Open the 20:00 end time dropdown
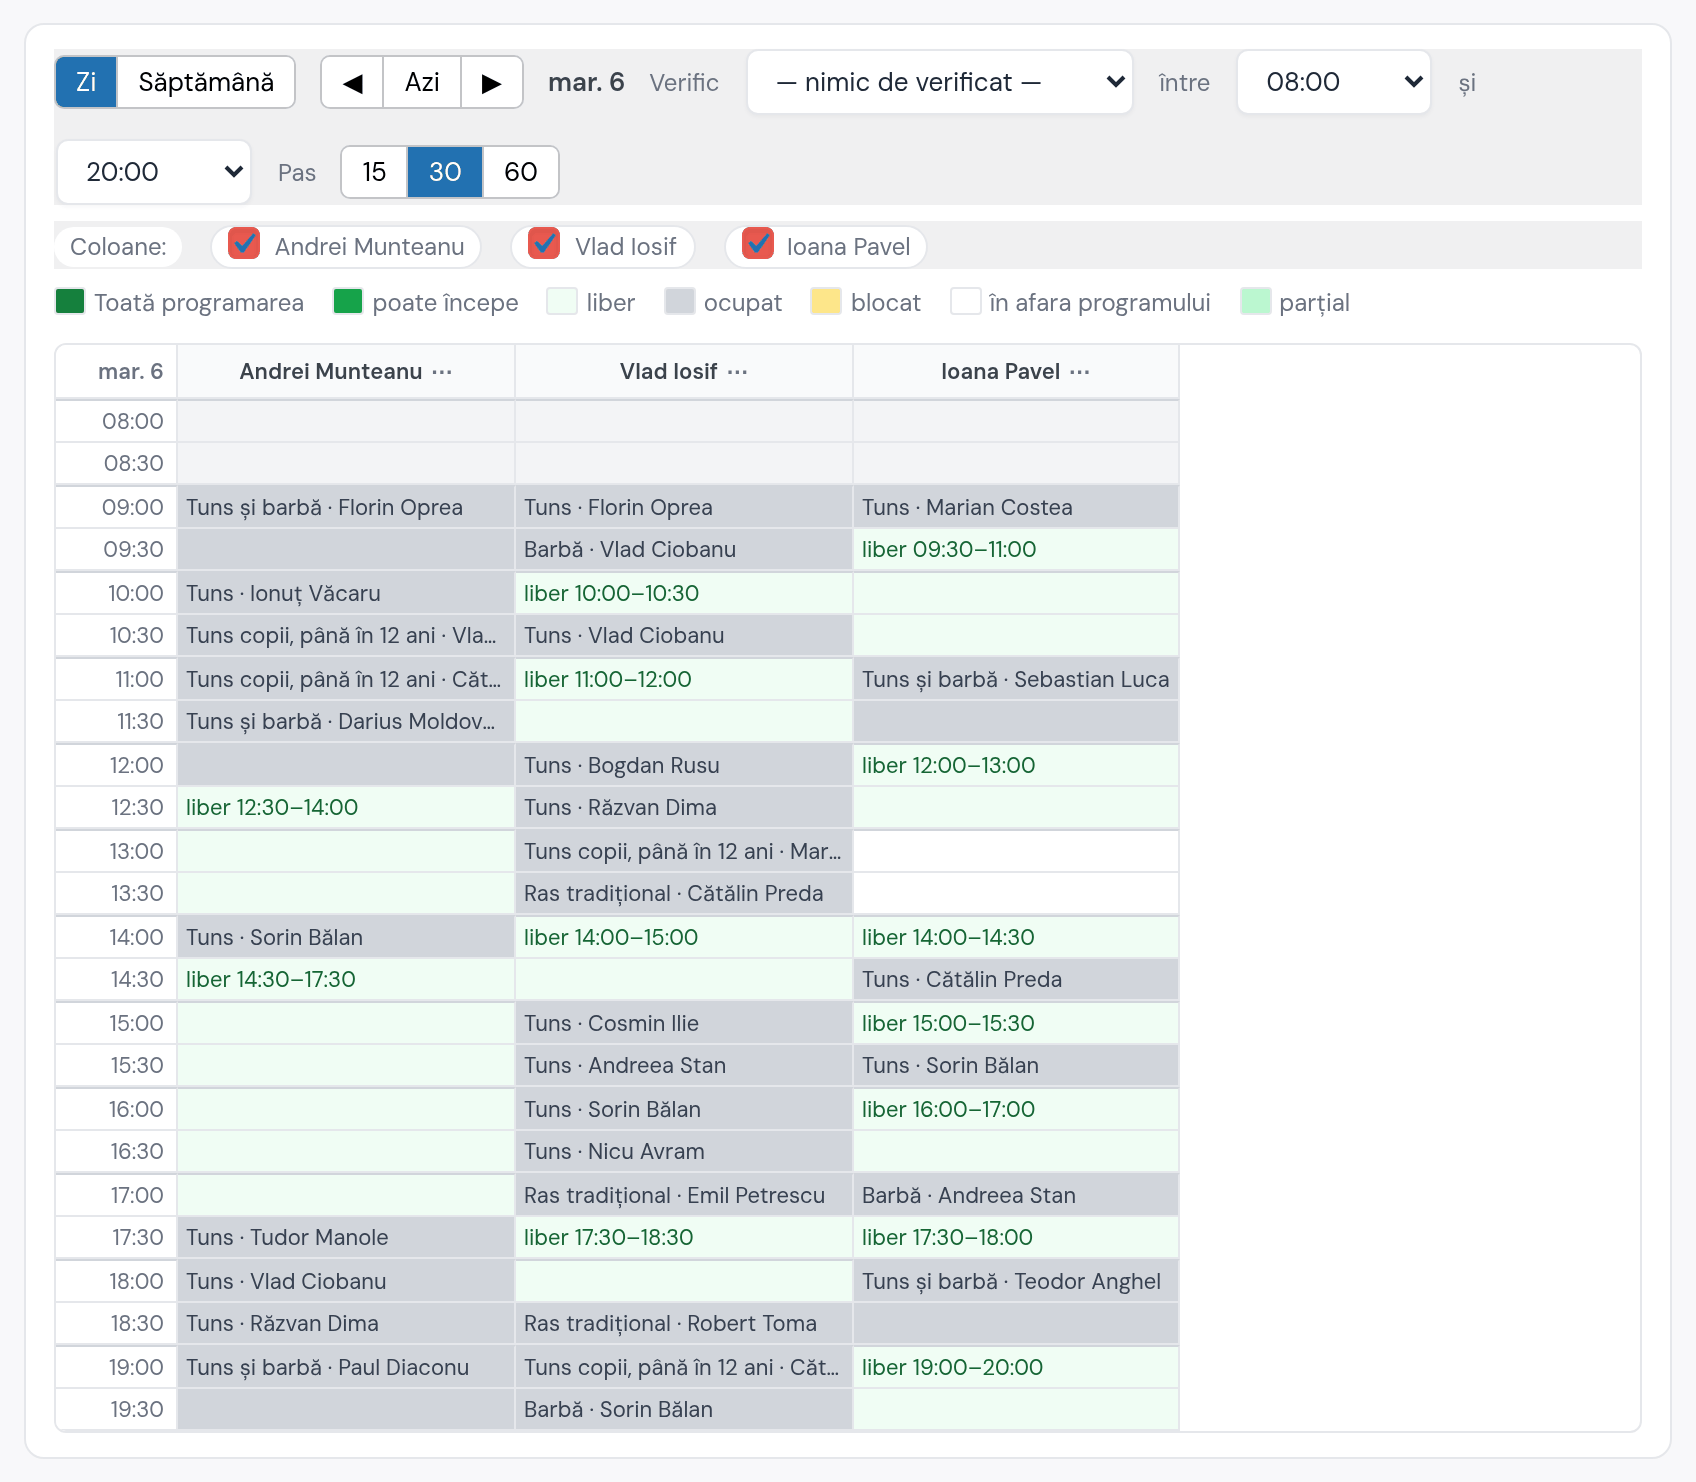Viewport: 1696px width, 1482px height. (154, 172)
